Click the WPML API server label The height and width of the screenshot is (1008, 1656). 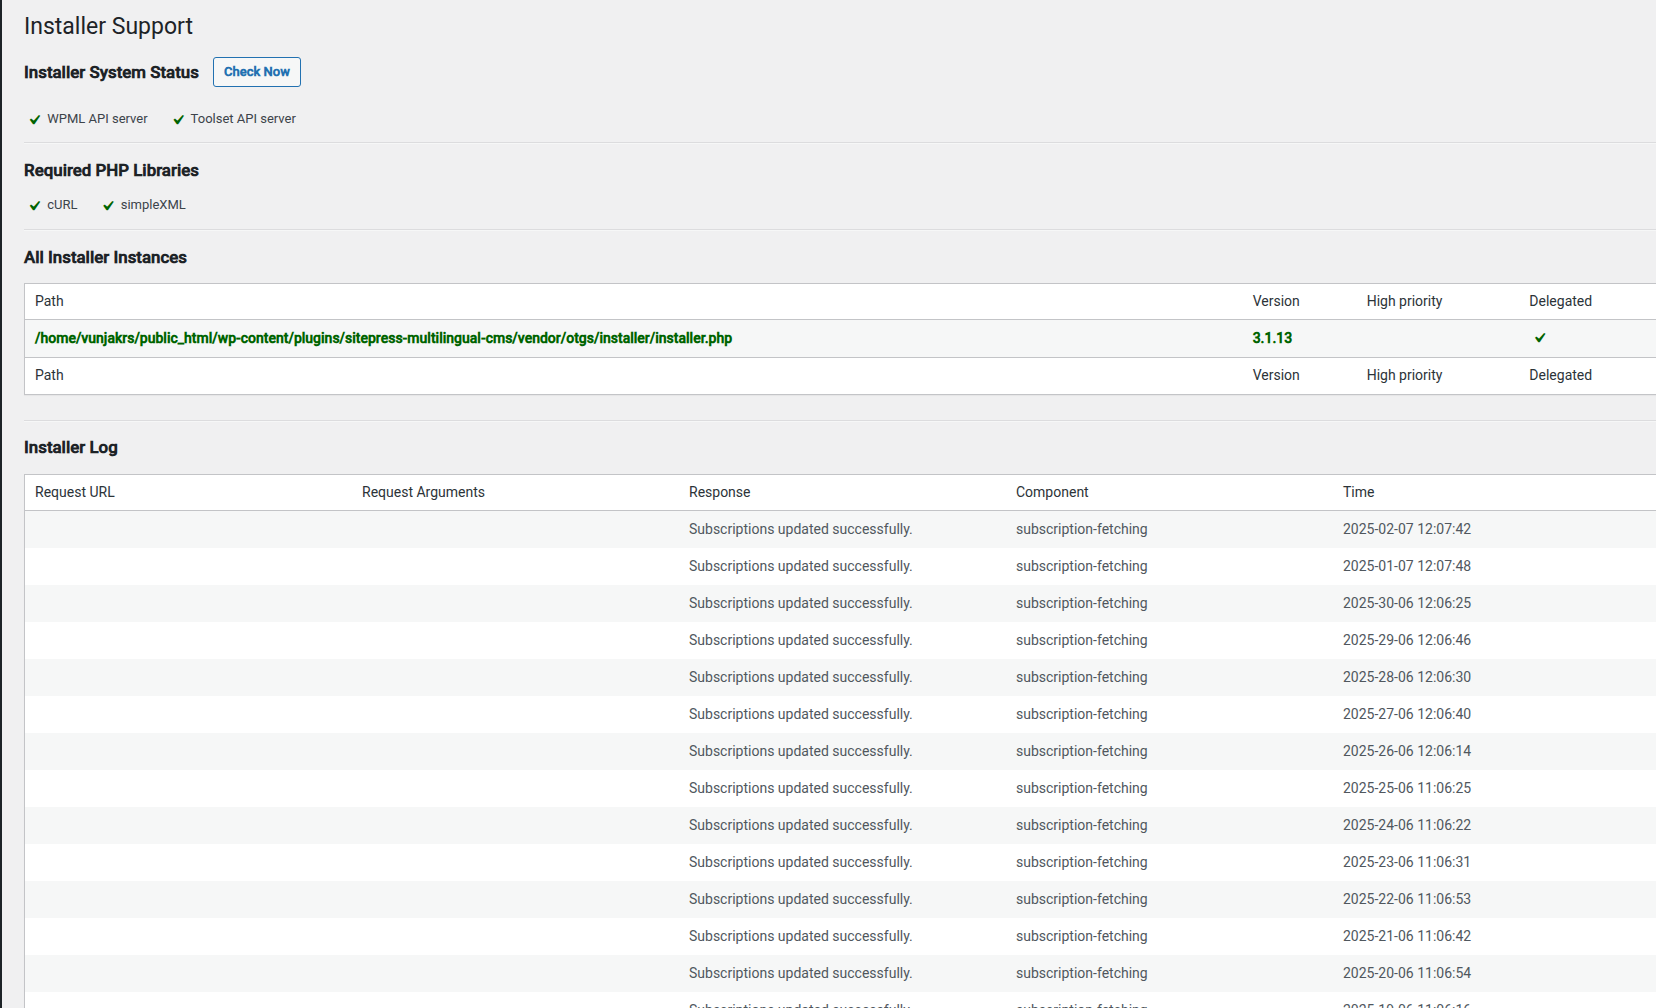(x=97, y=119)
